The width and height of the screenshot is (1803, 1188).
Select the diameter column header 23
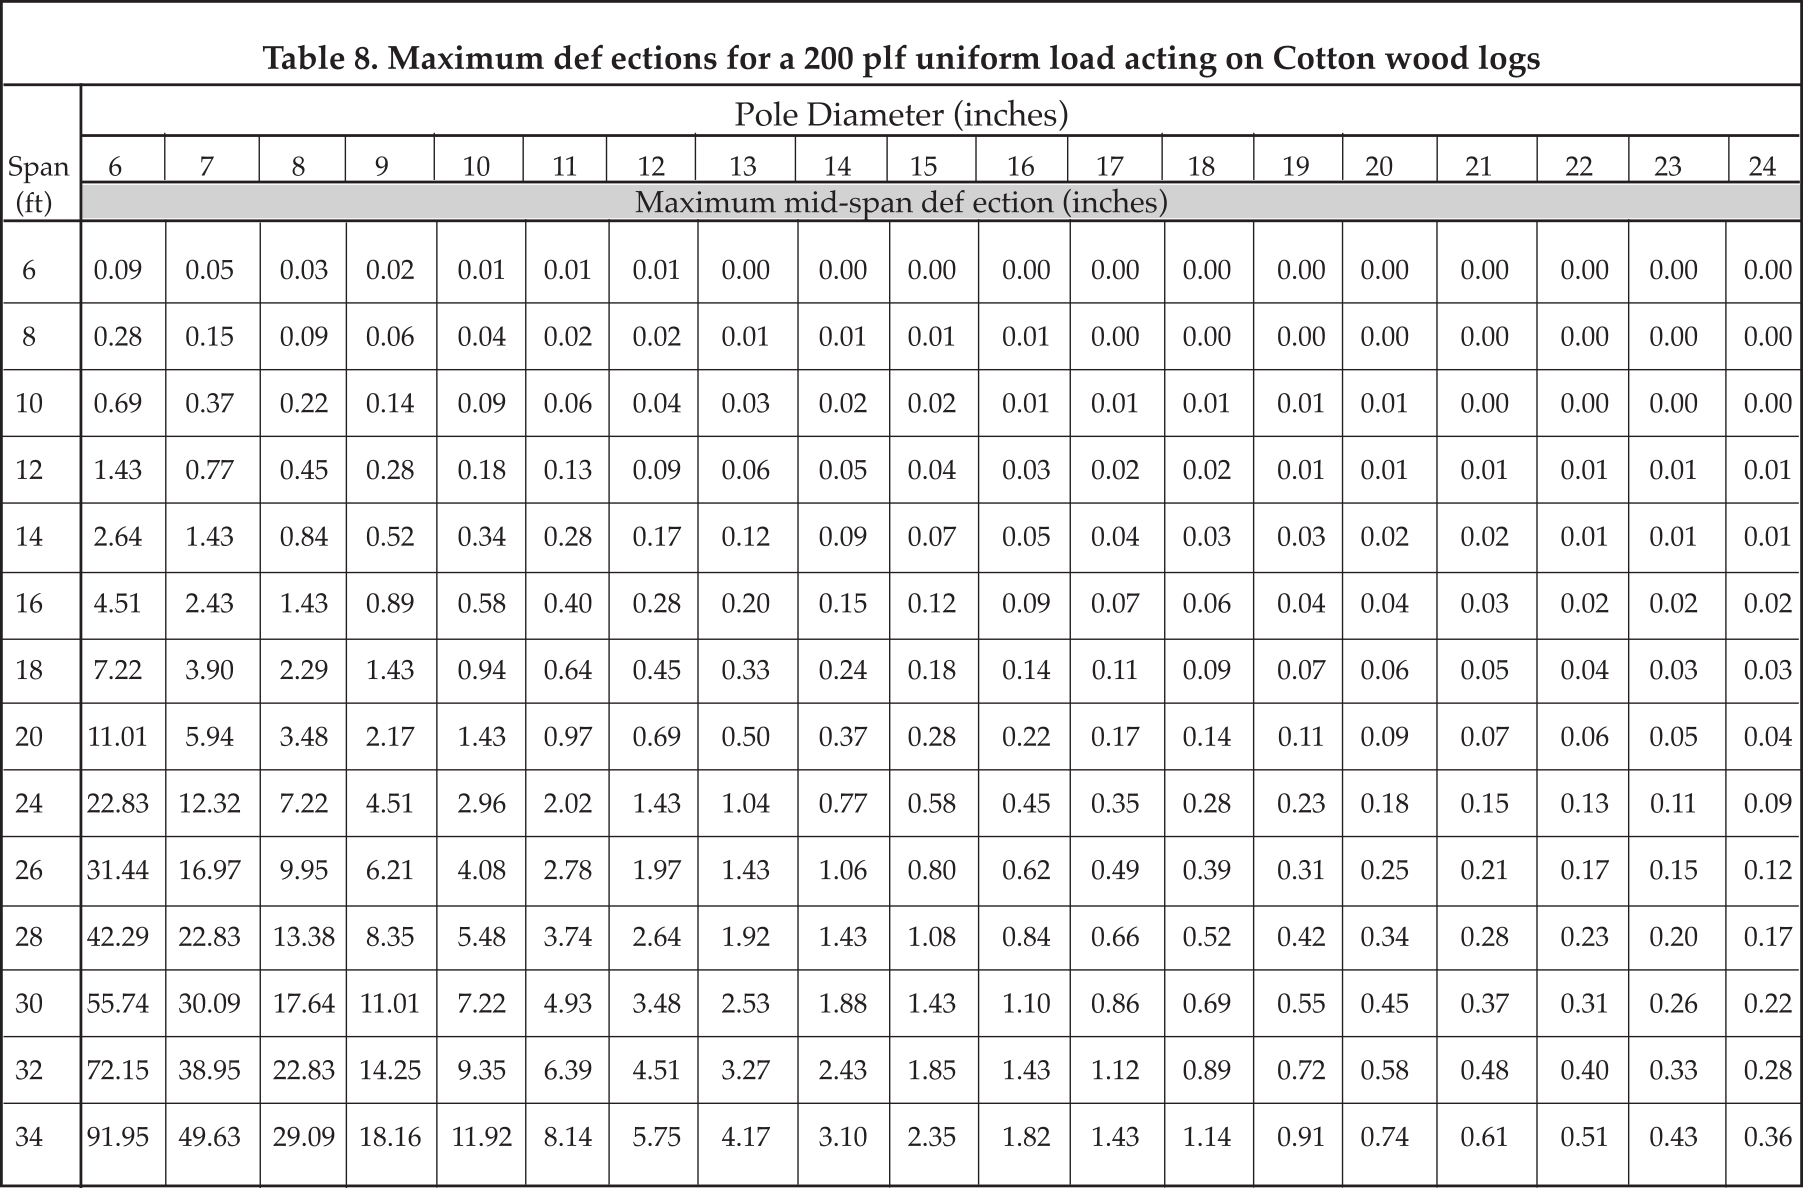1668,166
